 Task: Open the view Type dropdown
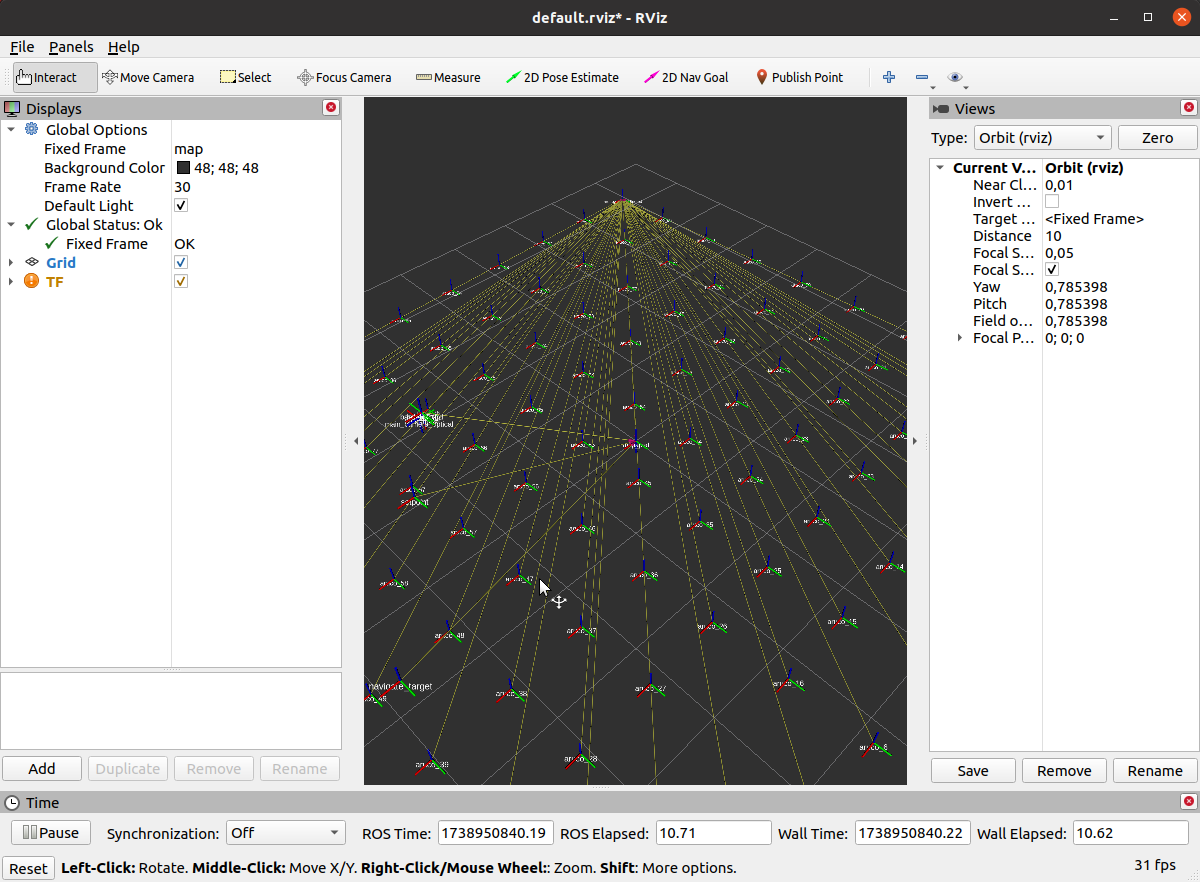[1042, 137]
